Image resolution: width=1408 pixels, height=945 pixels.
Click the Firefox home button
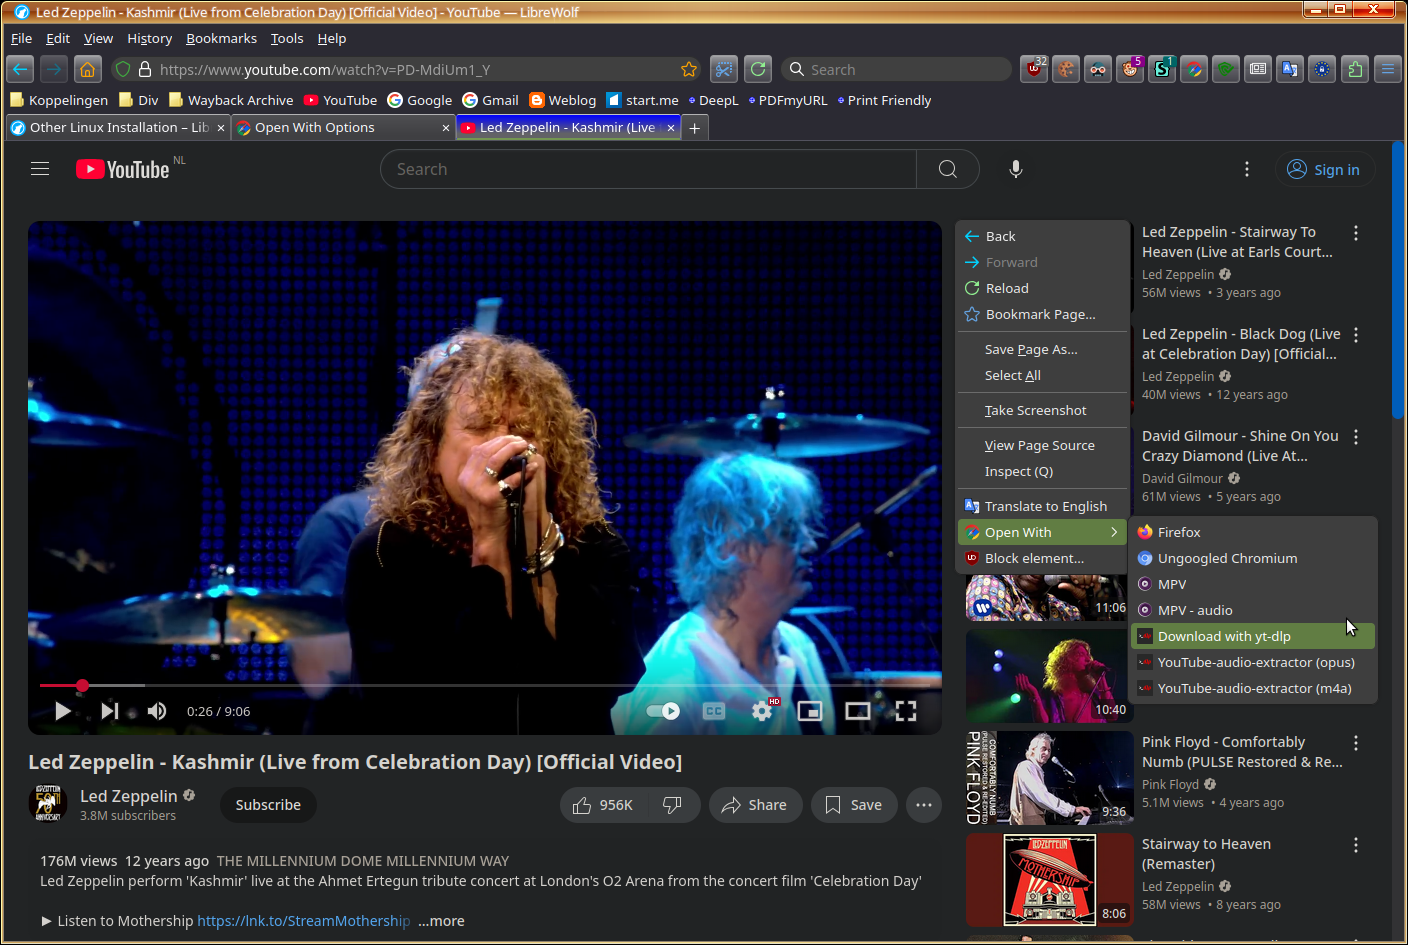pyautogui.click(x=88, y=70)
